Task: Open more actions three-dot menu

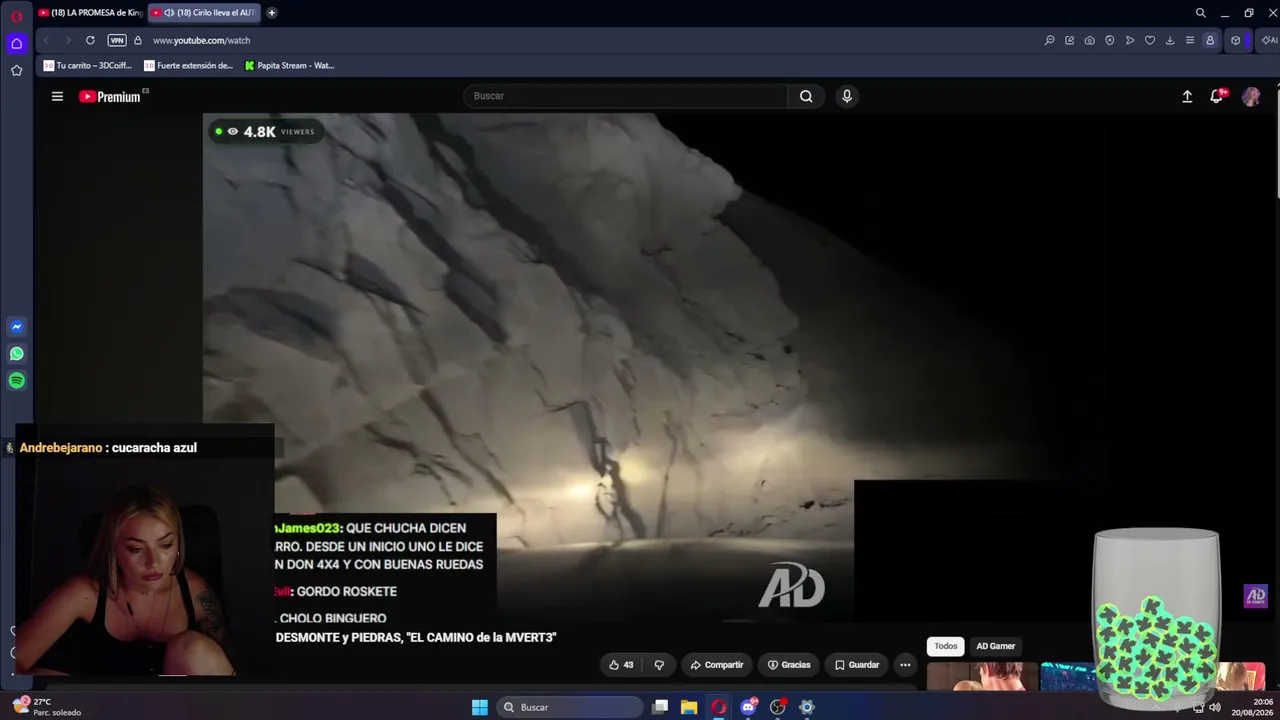Action: click(x=905, y=665)
